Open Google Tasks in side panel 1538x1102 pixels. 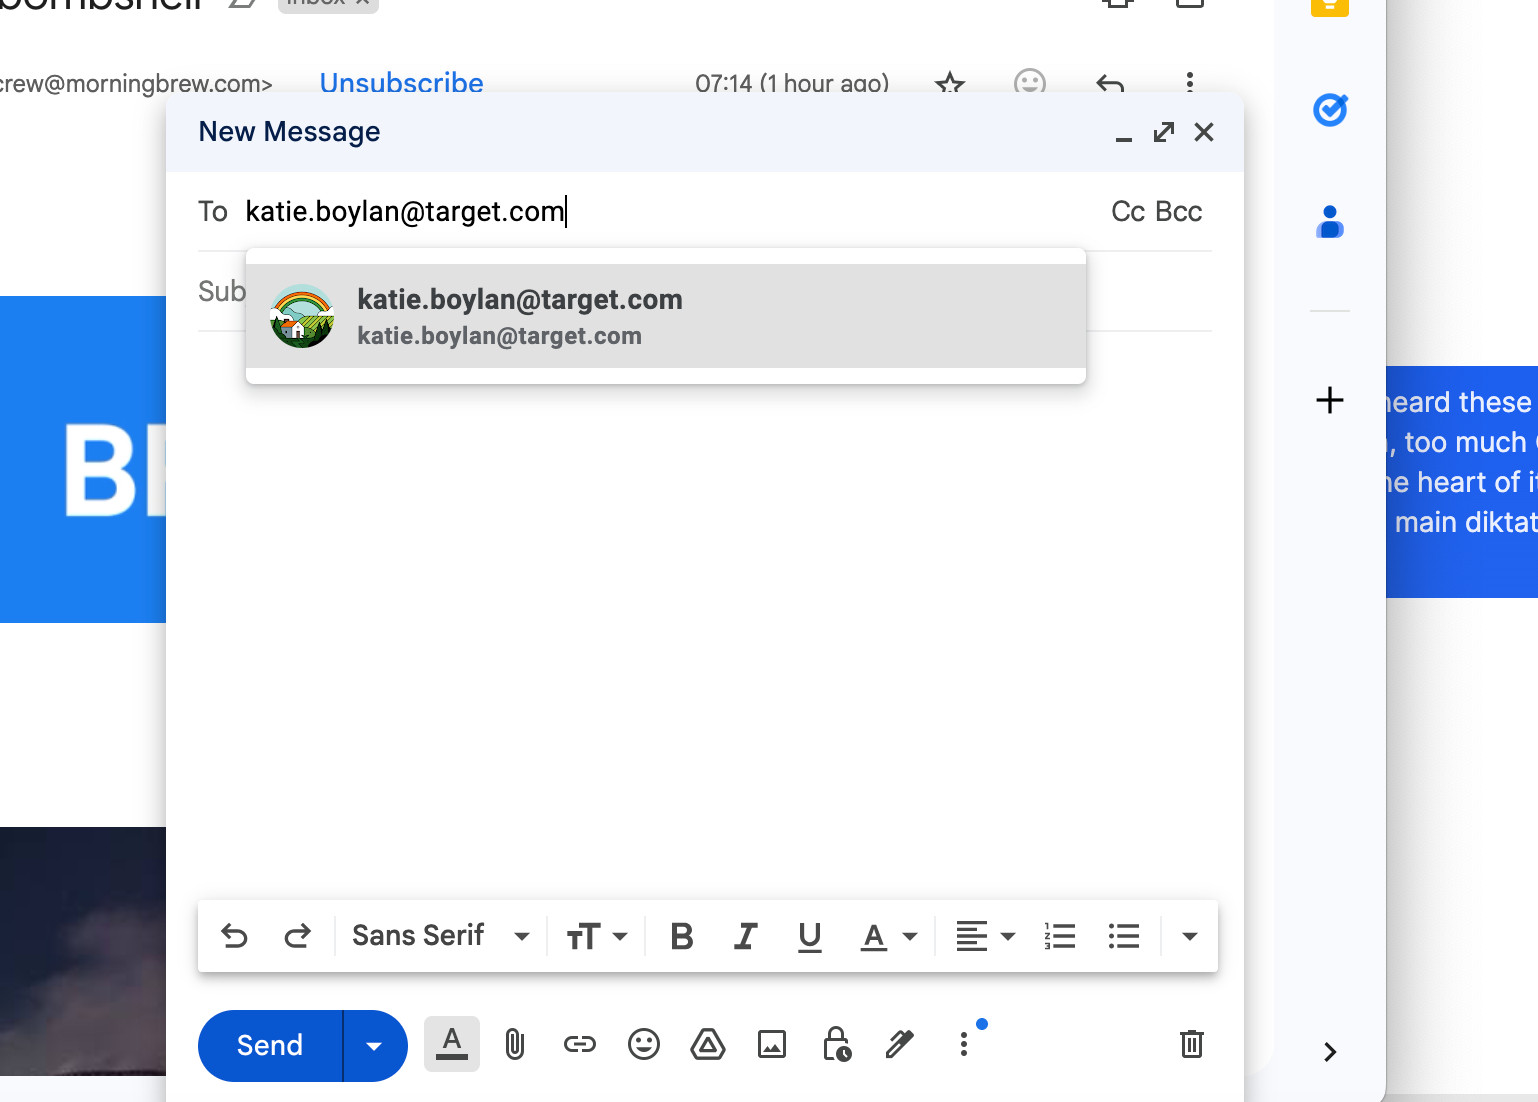(1330, 109)
